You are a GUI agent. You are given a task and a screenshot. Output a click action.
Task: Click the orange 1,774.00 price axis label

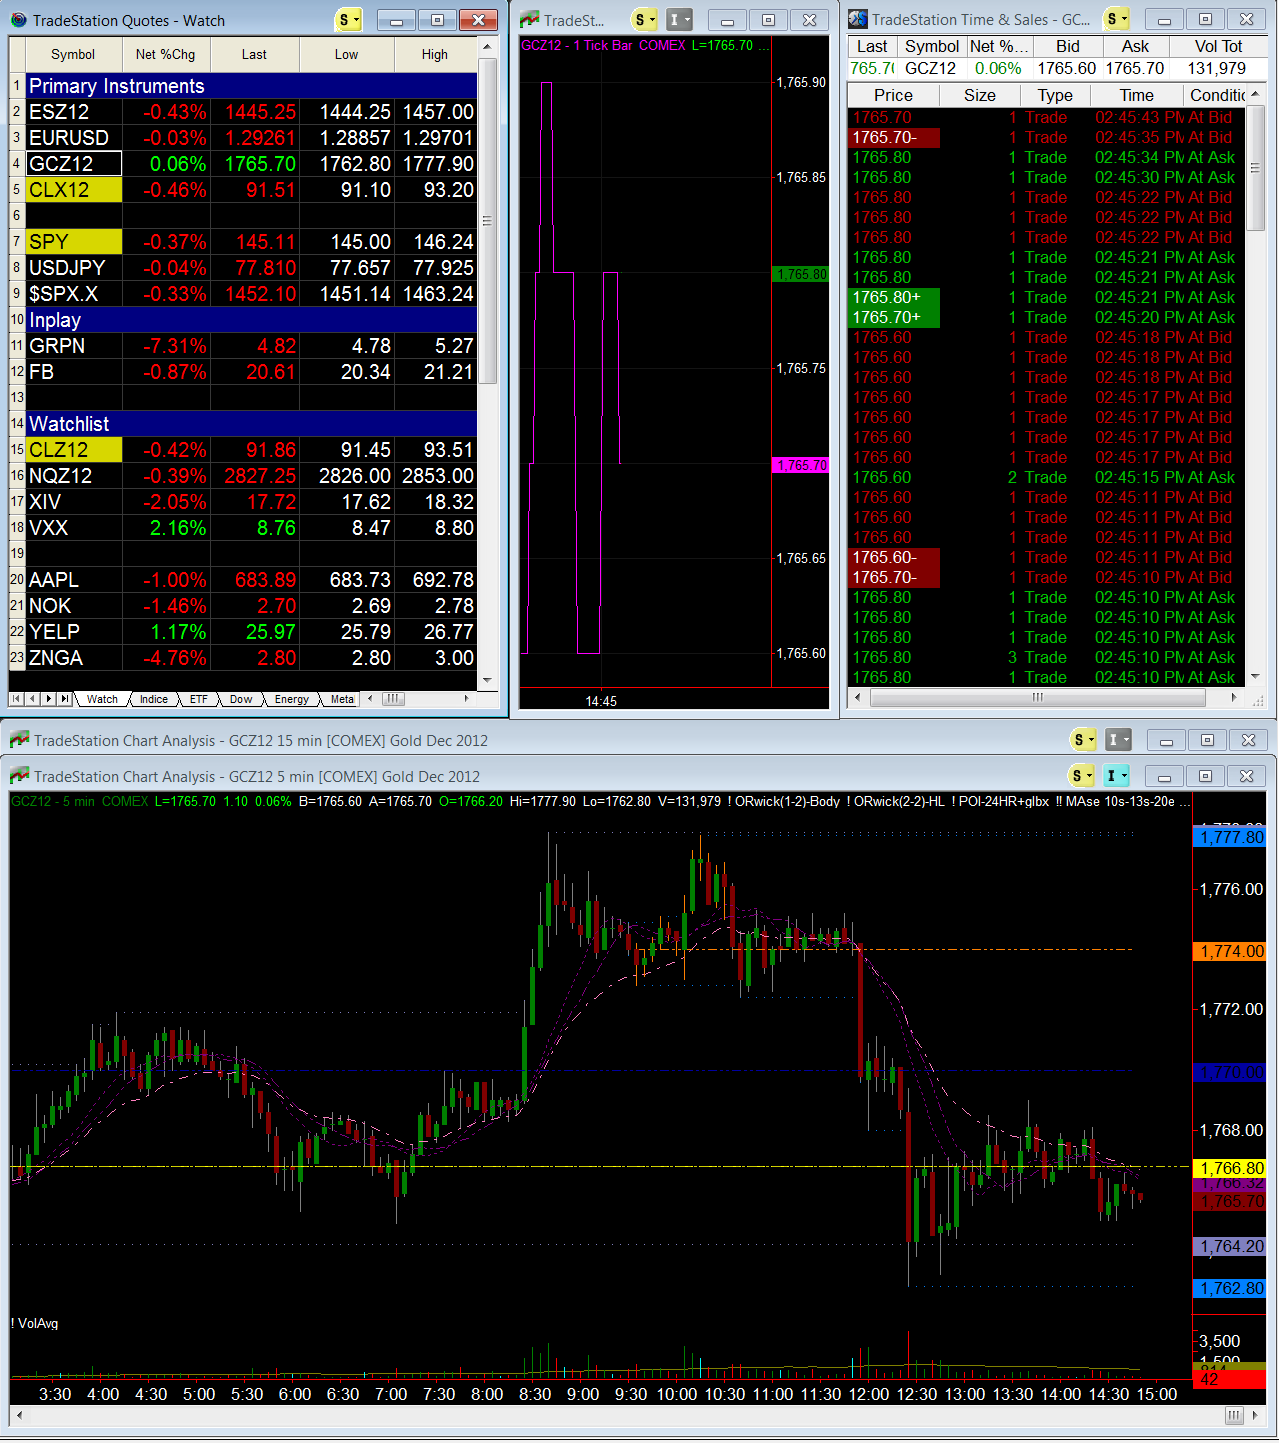click(x=1229, y=951)
